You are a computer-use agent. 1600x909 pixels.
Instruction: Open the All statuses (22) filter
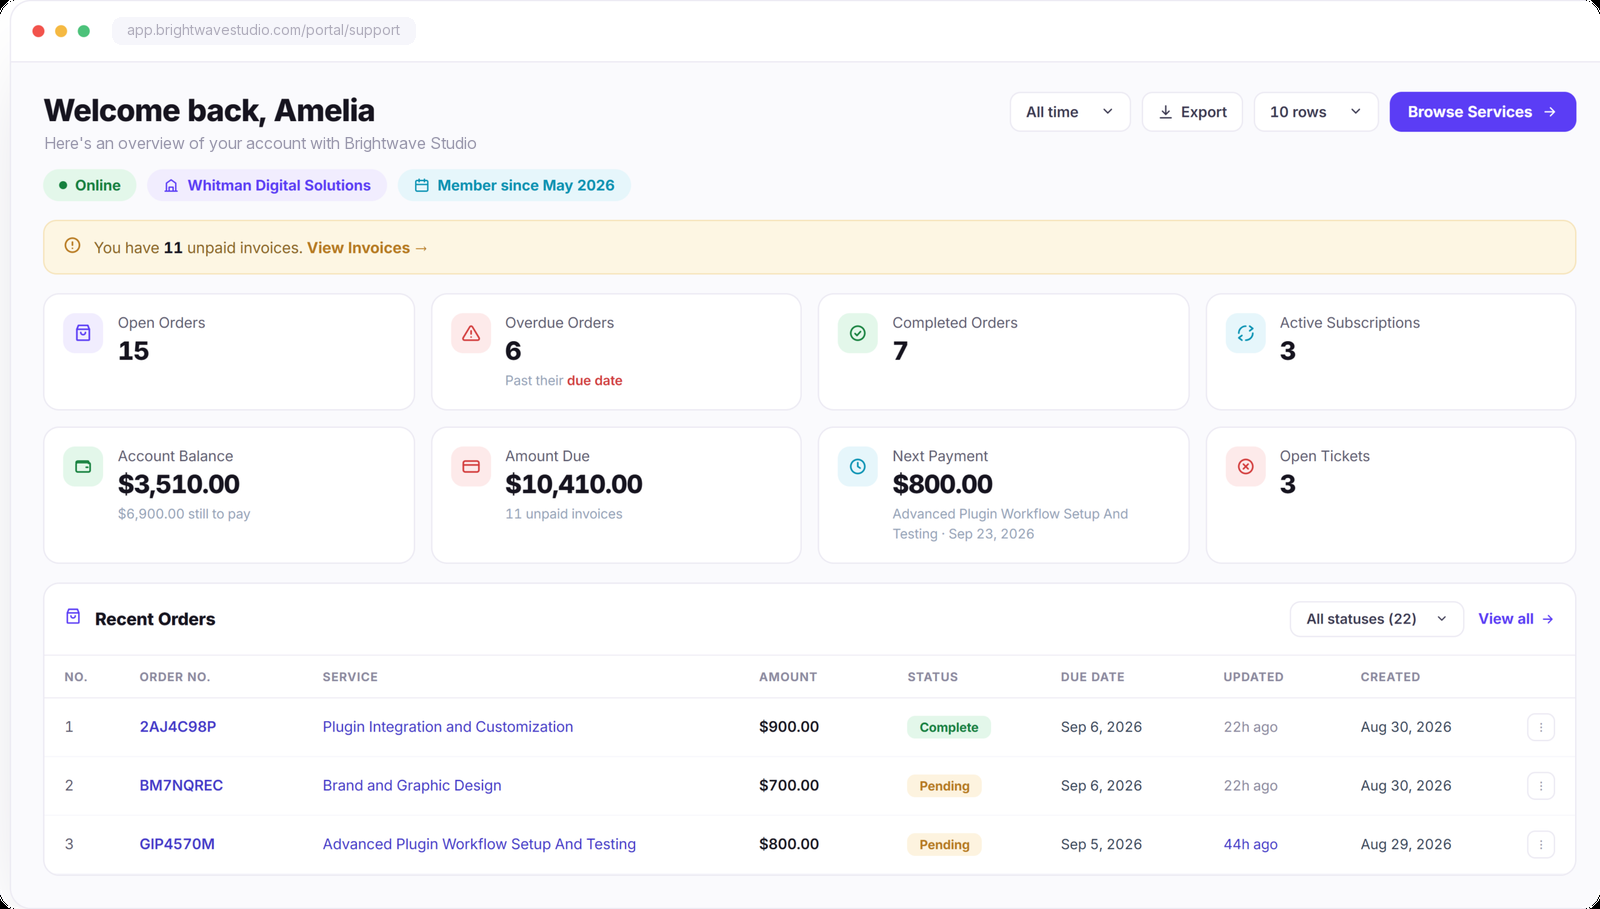tap(1377, 619)
